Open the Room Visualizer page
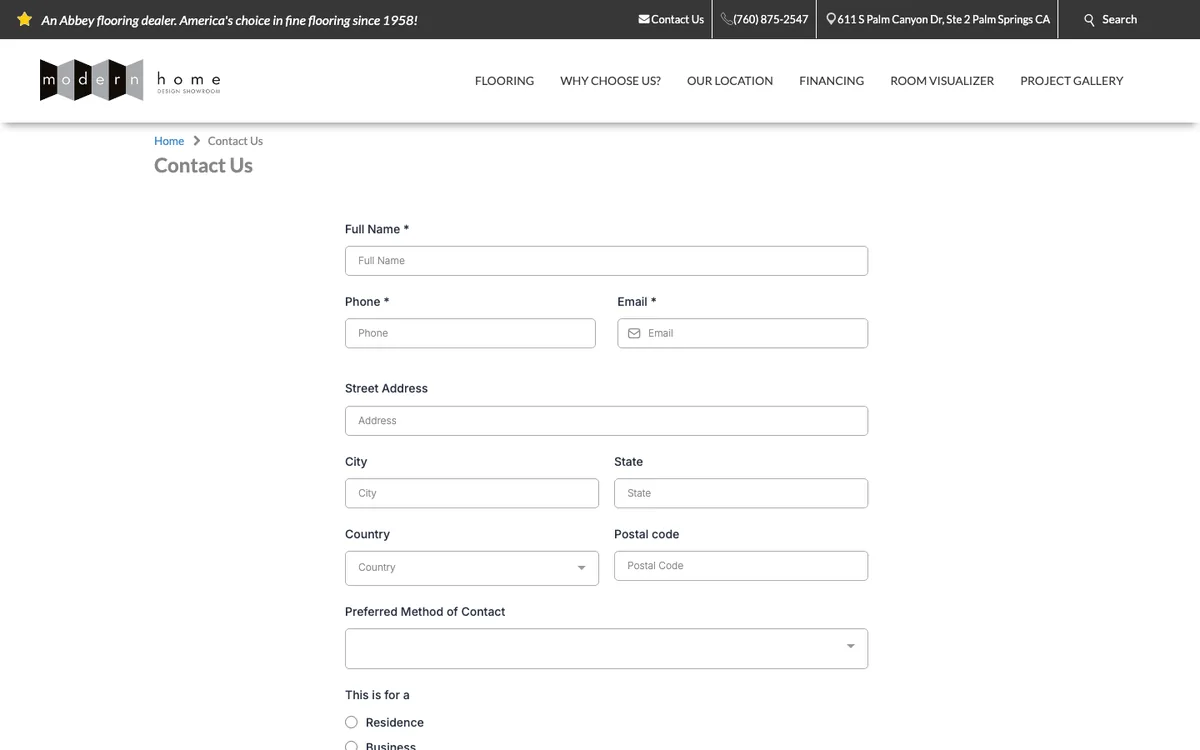The height and width of the screenshot is (750, 1200). coord(942,81)
